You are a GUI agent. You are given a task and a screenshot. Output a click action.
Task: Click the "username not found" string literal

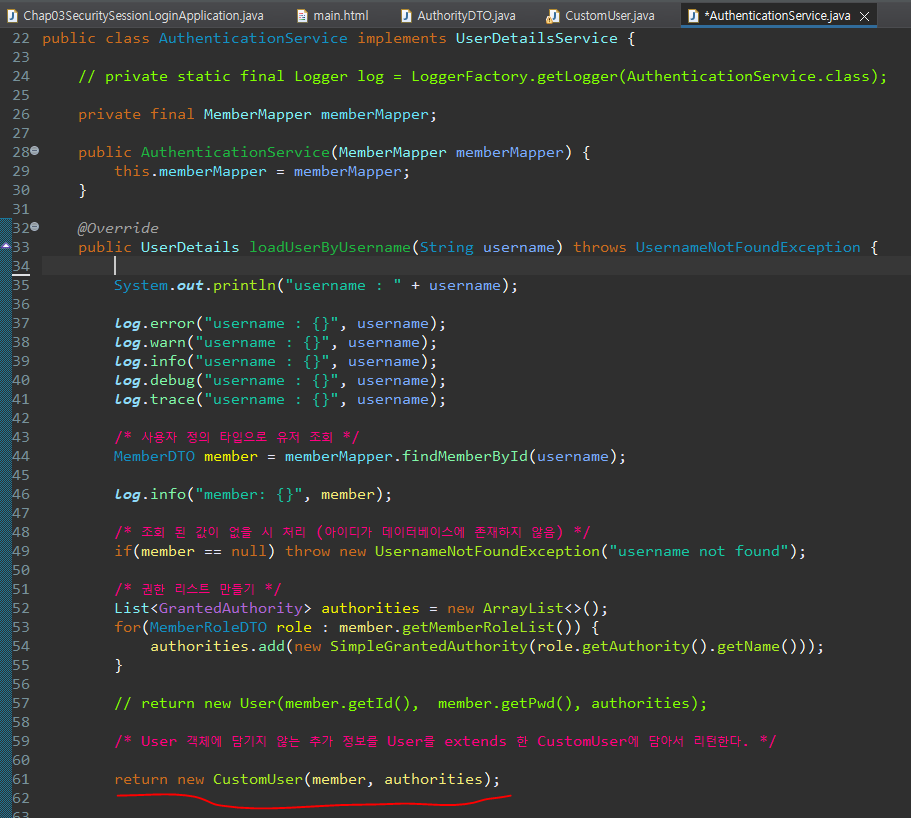click(x=699, y=551)
